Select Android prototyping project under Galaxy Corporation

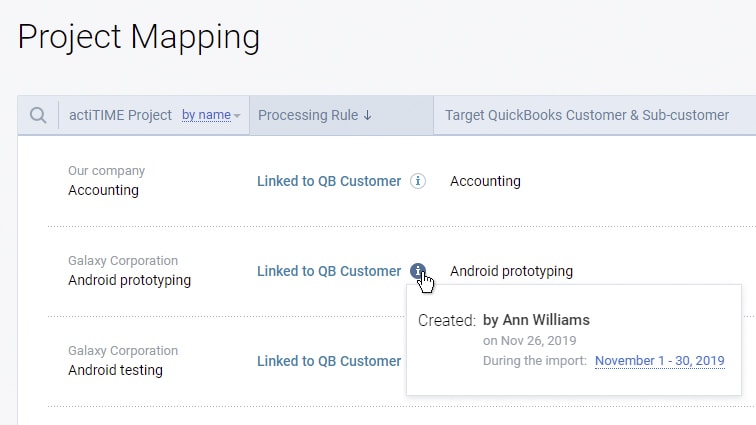pos(129,280)
